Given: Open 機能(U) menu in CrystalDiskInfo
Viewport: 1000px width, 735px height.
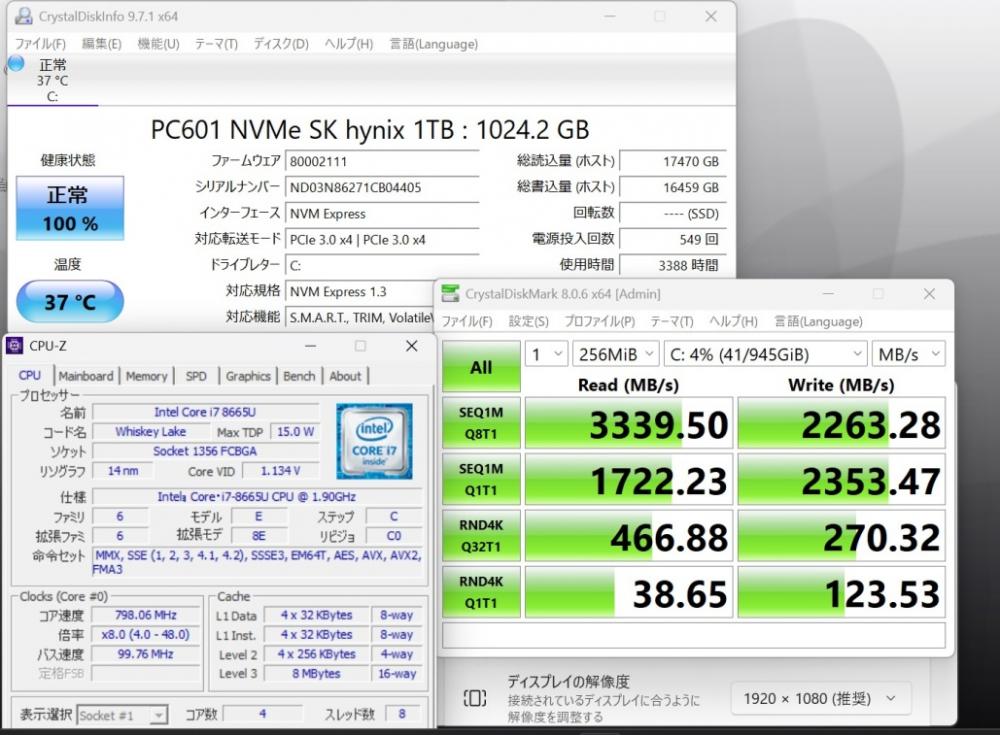Looking at the screenshot, I should [158, 43].
